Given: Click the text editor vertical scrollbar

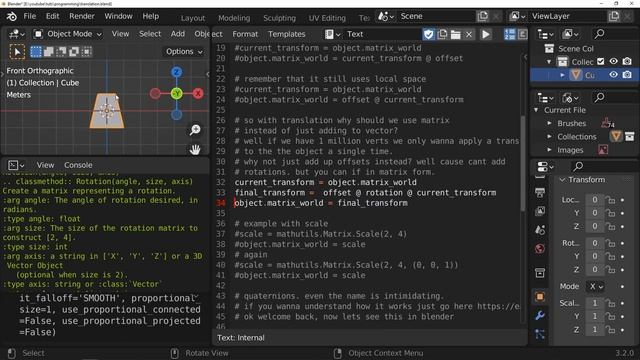Looking at the screenshot, I should coord(522,163).
